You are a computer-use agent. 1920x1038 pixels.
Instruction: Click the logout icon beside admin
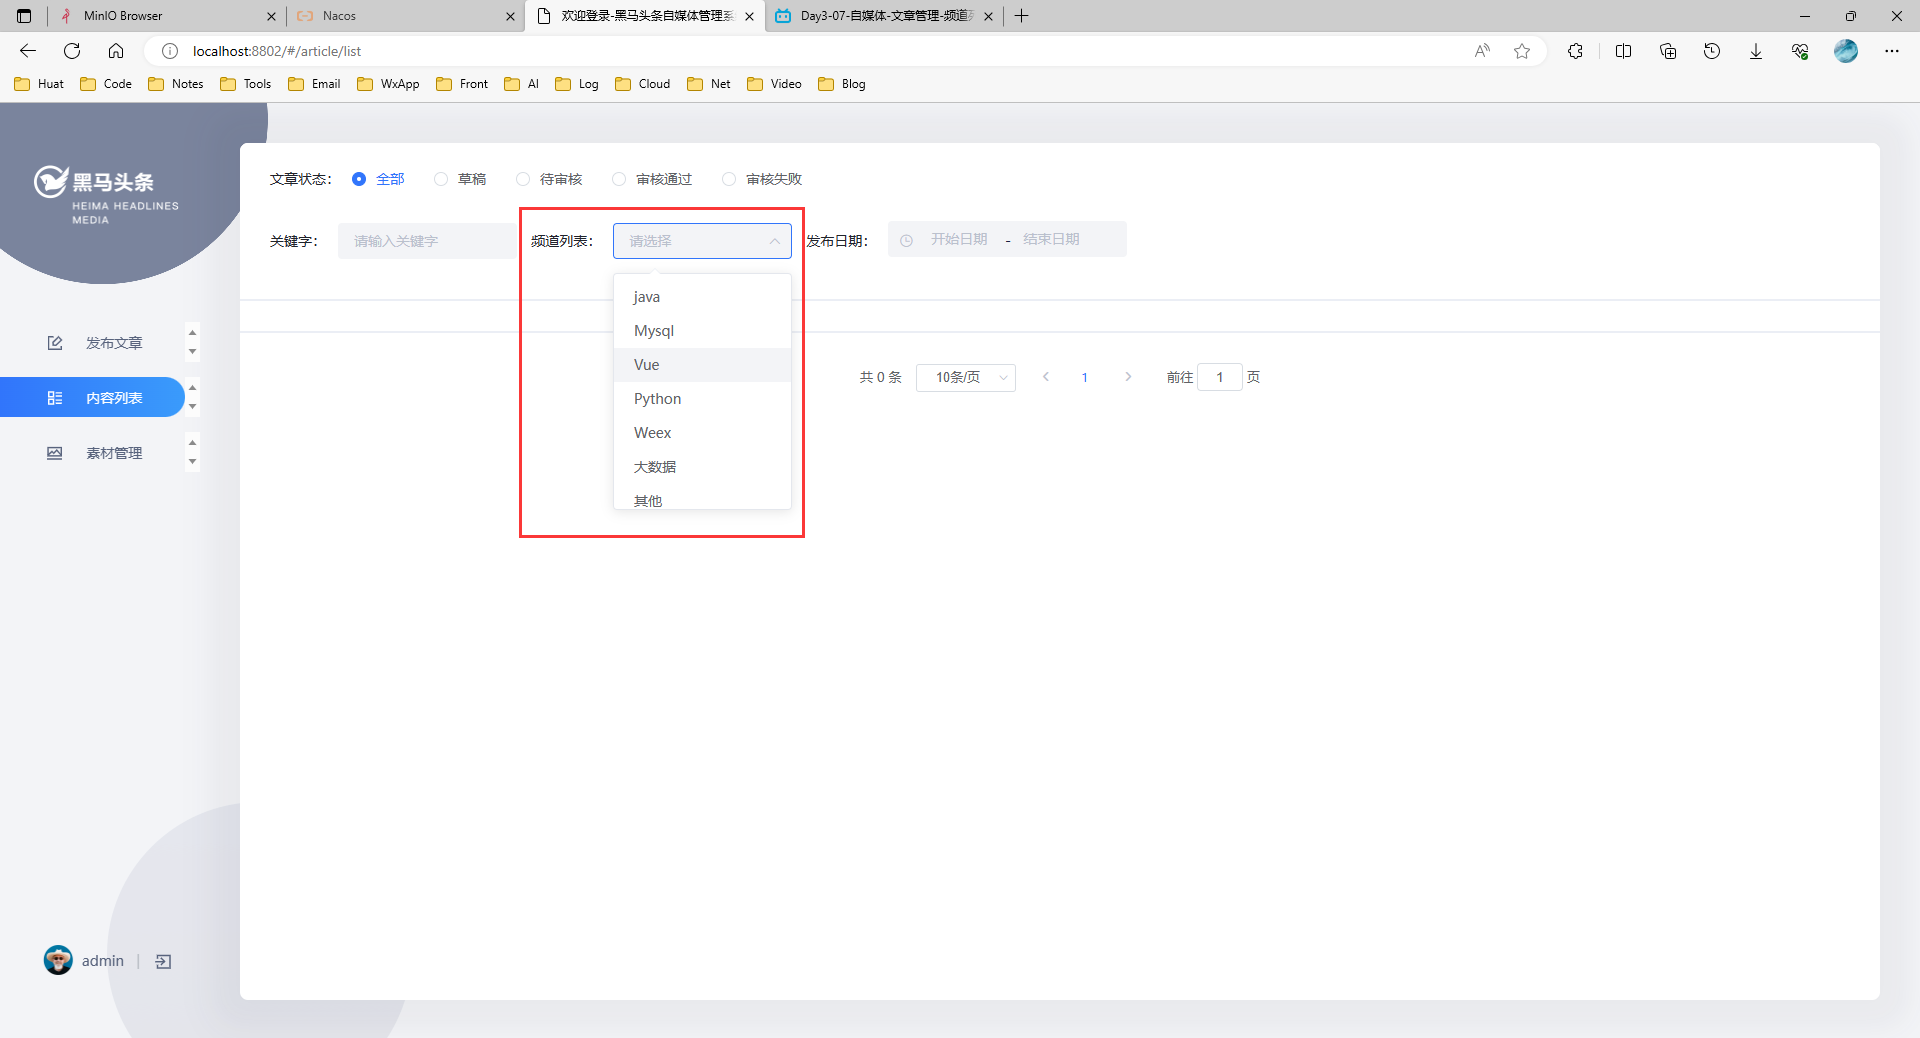coord(164,961)
